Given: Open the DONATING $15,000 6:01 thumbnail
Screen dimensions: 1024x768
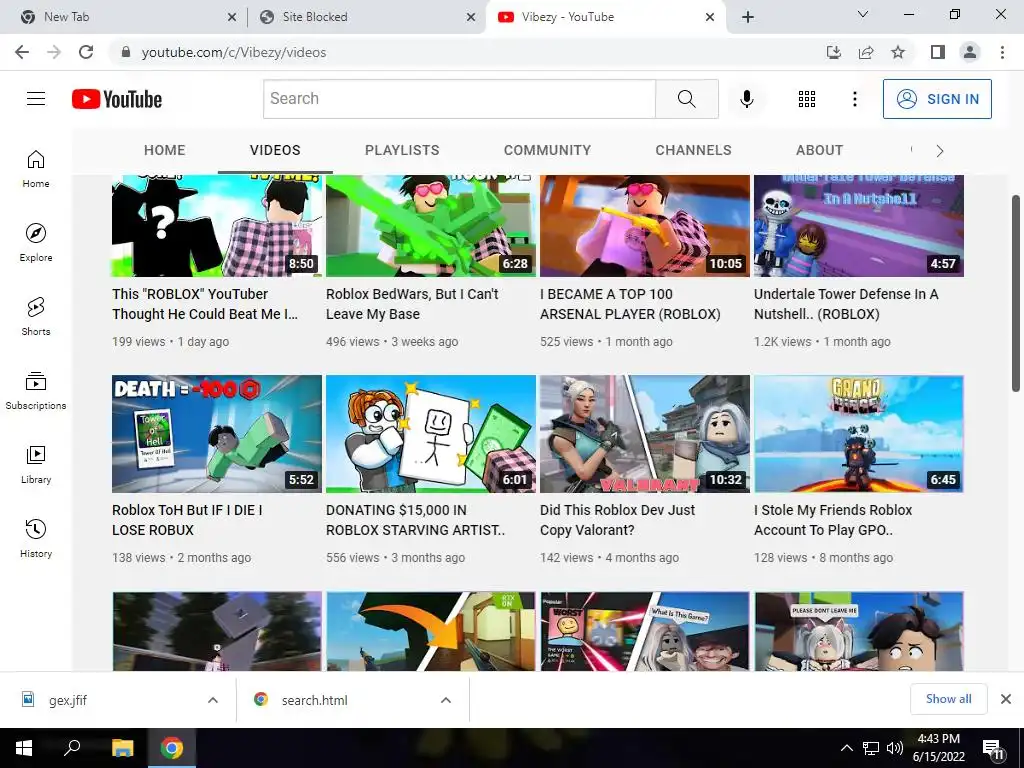Looking at the screenshot, I should [x=431, y=434].
